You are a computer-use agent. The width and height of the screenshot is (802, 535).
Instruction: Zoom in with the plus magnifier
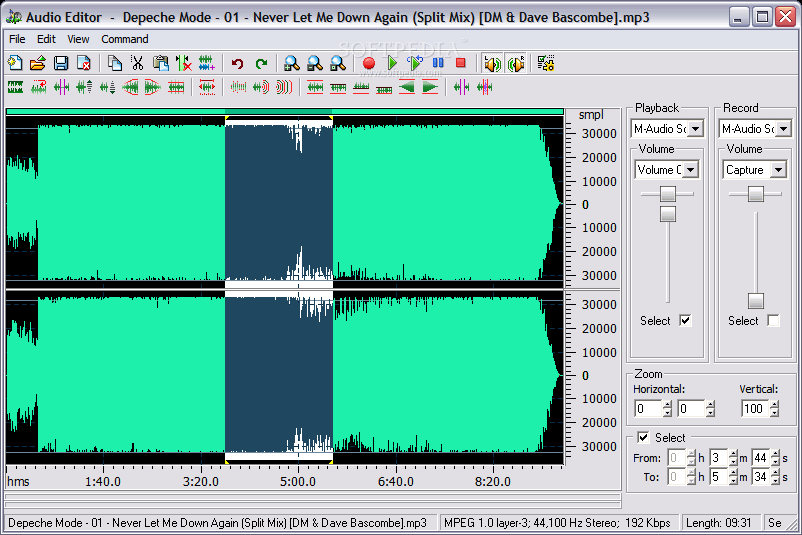(x=292, y=63)
